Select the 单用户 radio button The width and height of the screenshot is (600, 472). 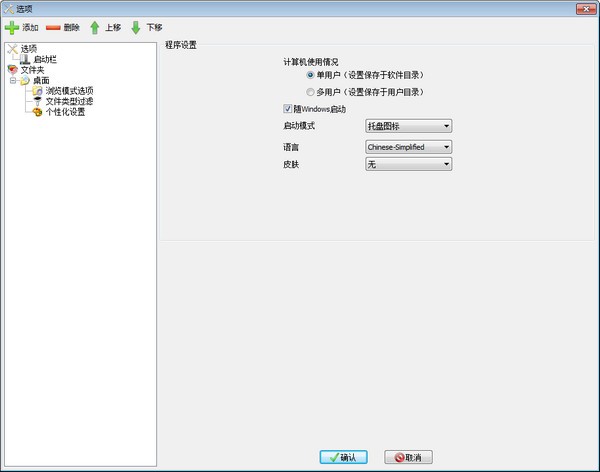[311, 75]
